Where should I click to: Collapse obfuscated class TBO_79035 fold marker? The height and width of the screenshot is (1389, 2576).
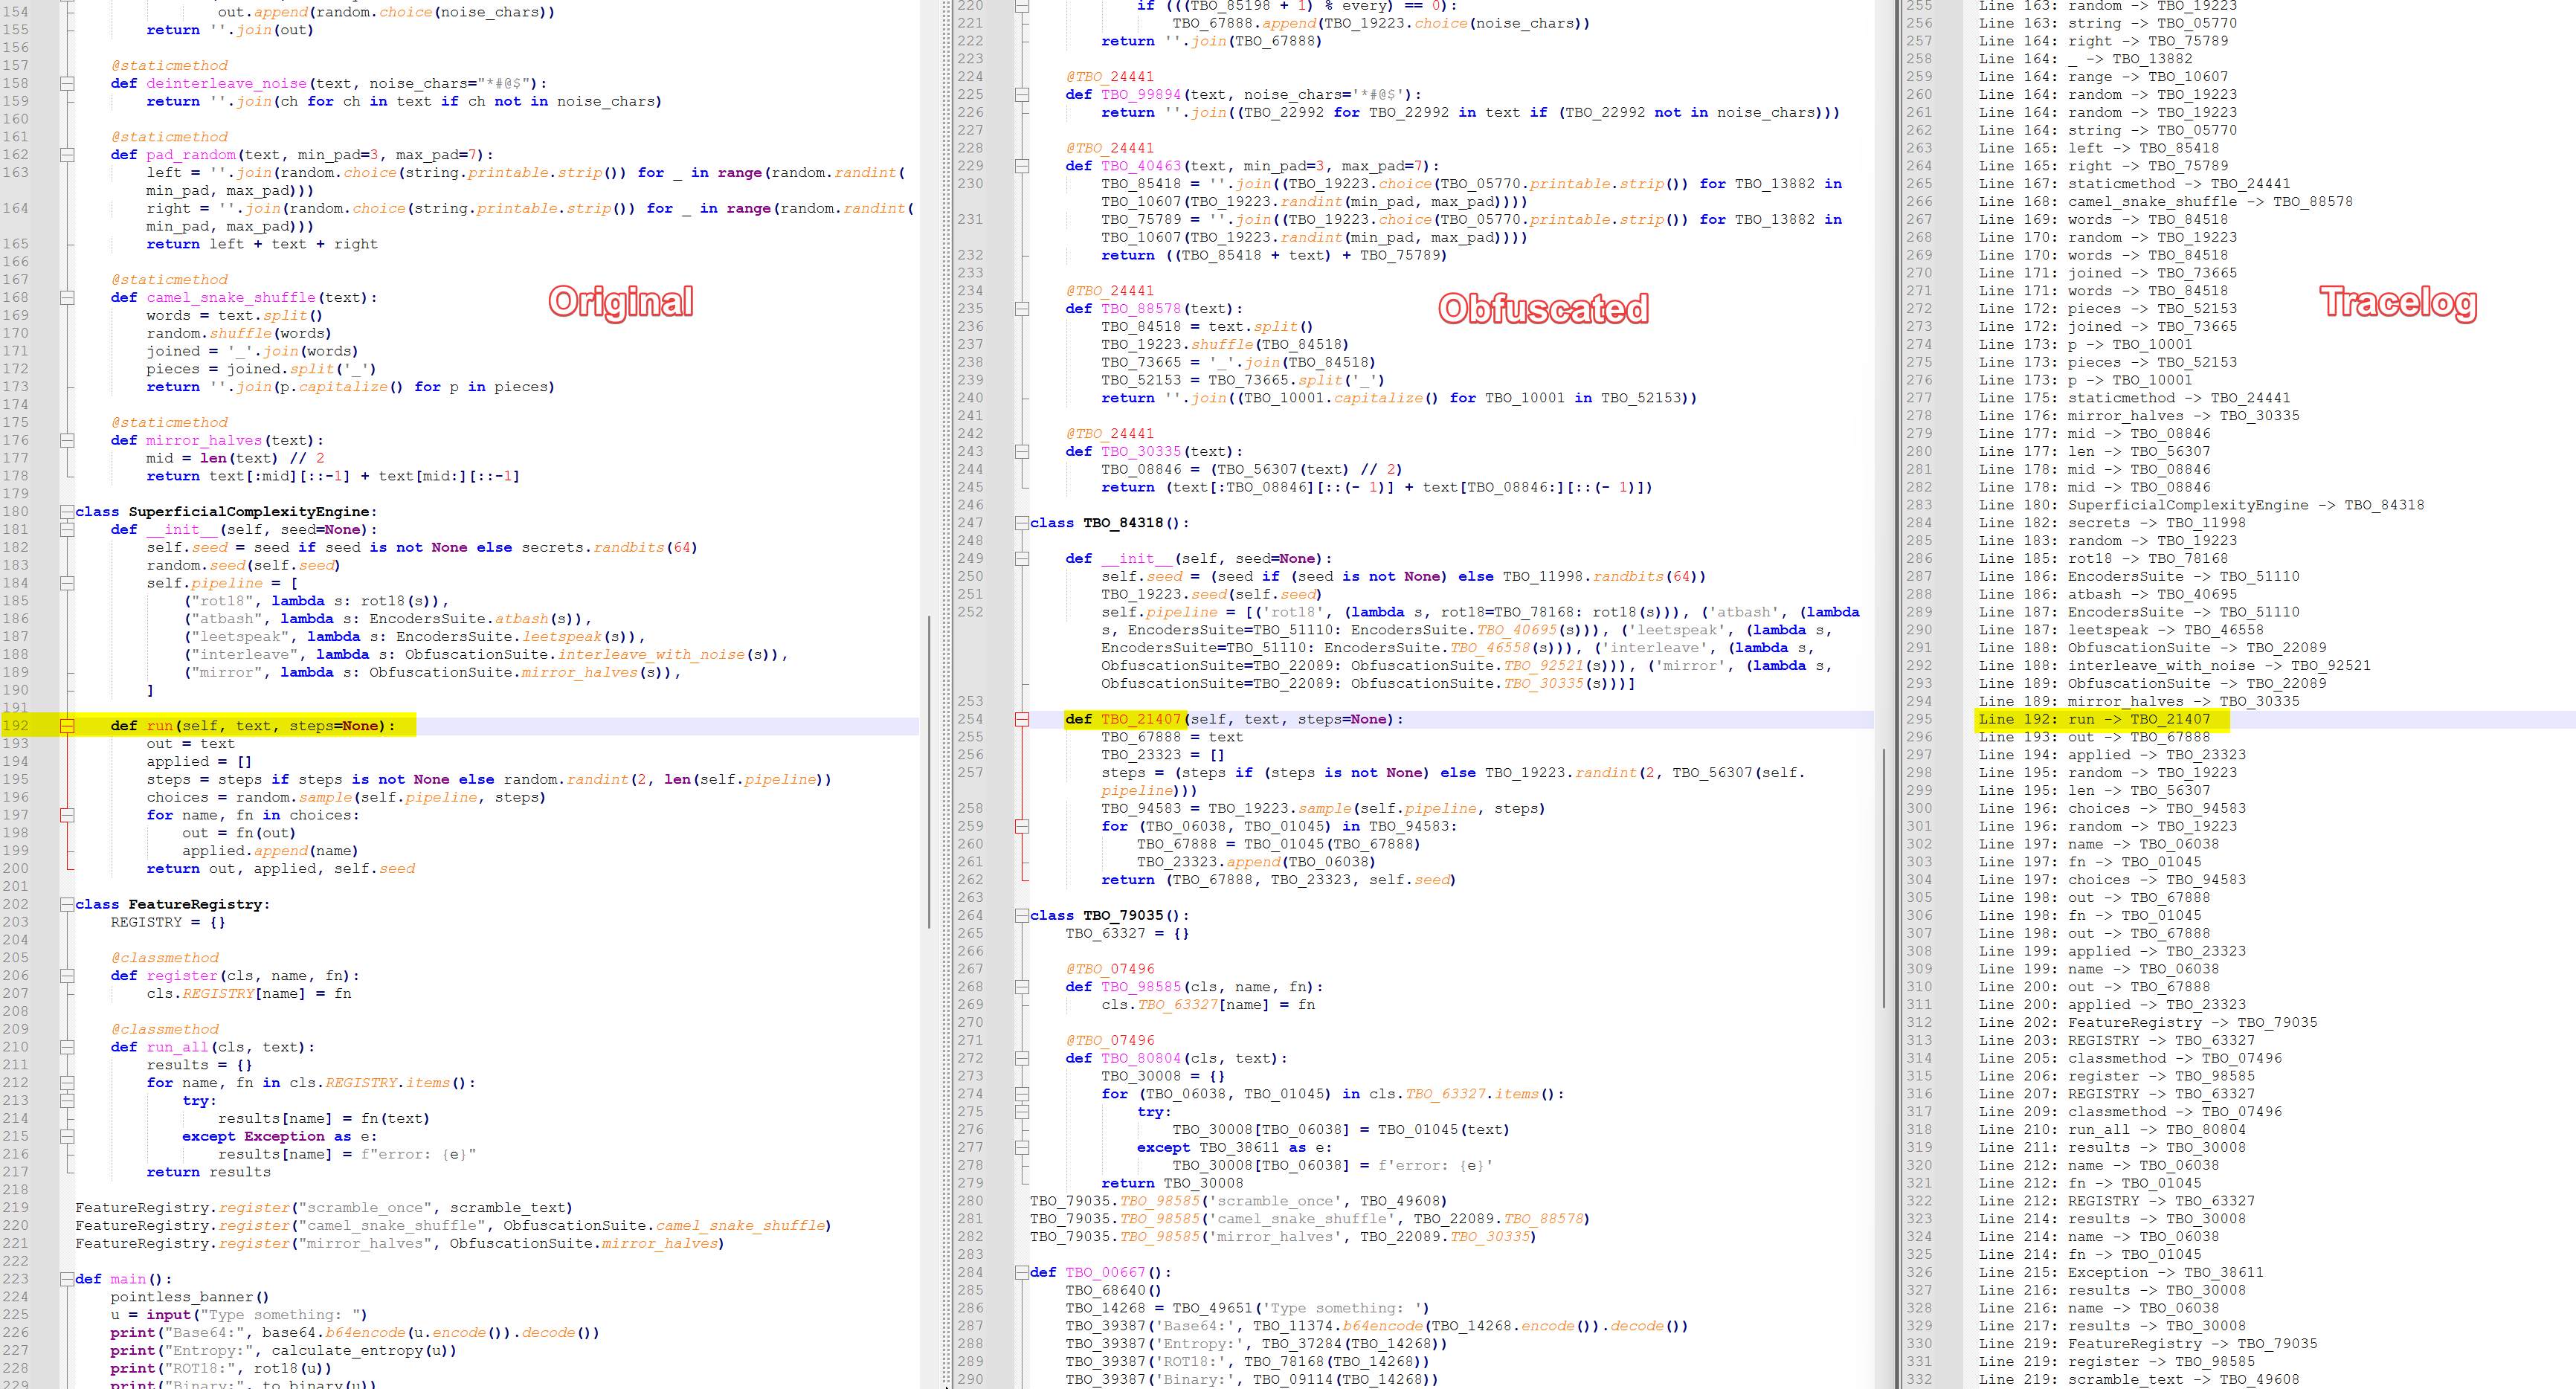tap(1022, 915)
